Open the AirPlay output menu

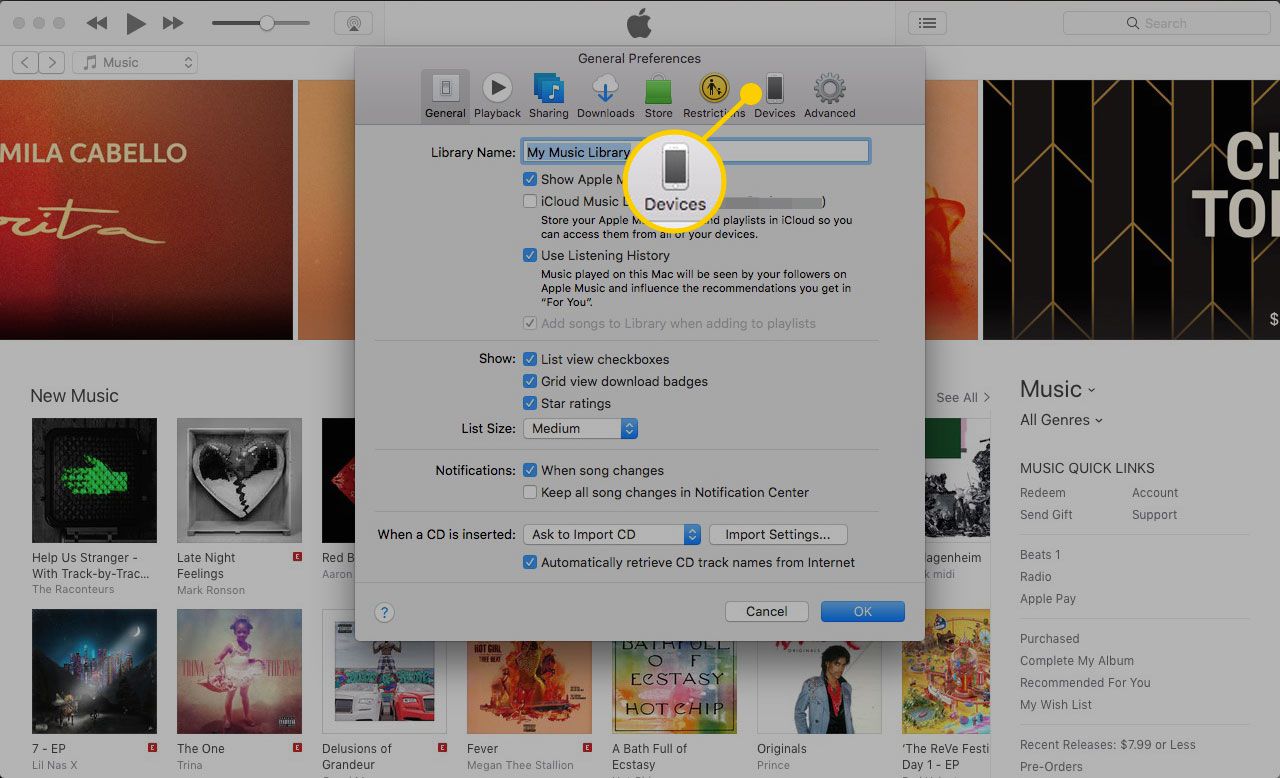(x=353, y=23)
